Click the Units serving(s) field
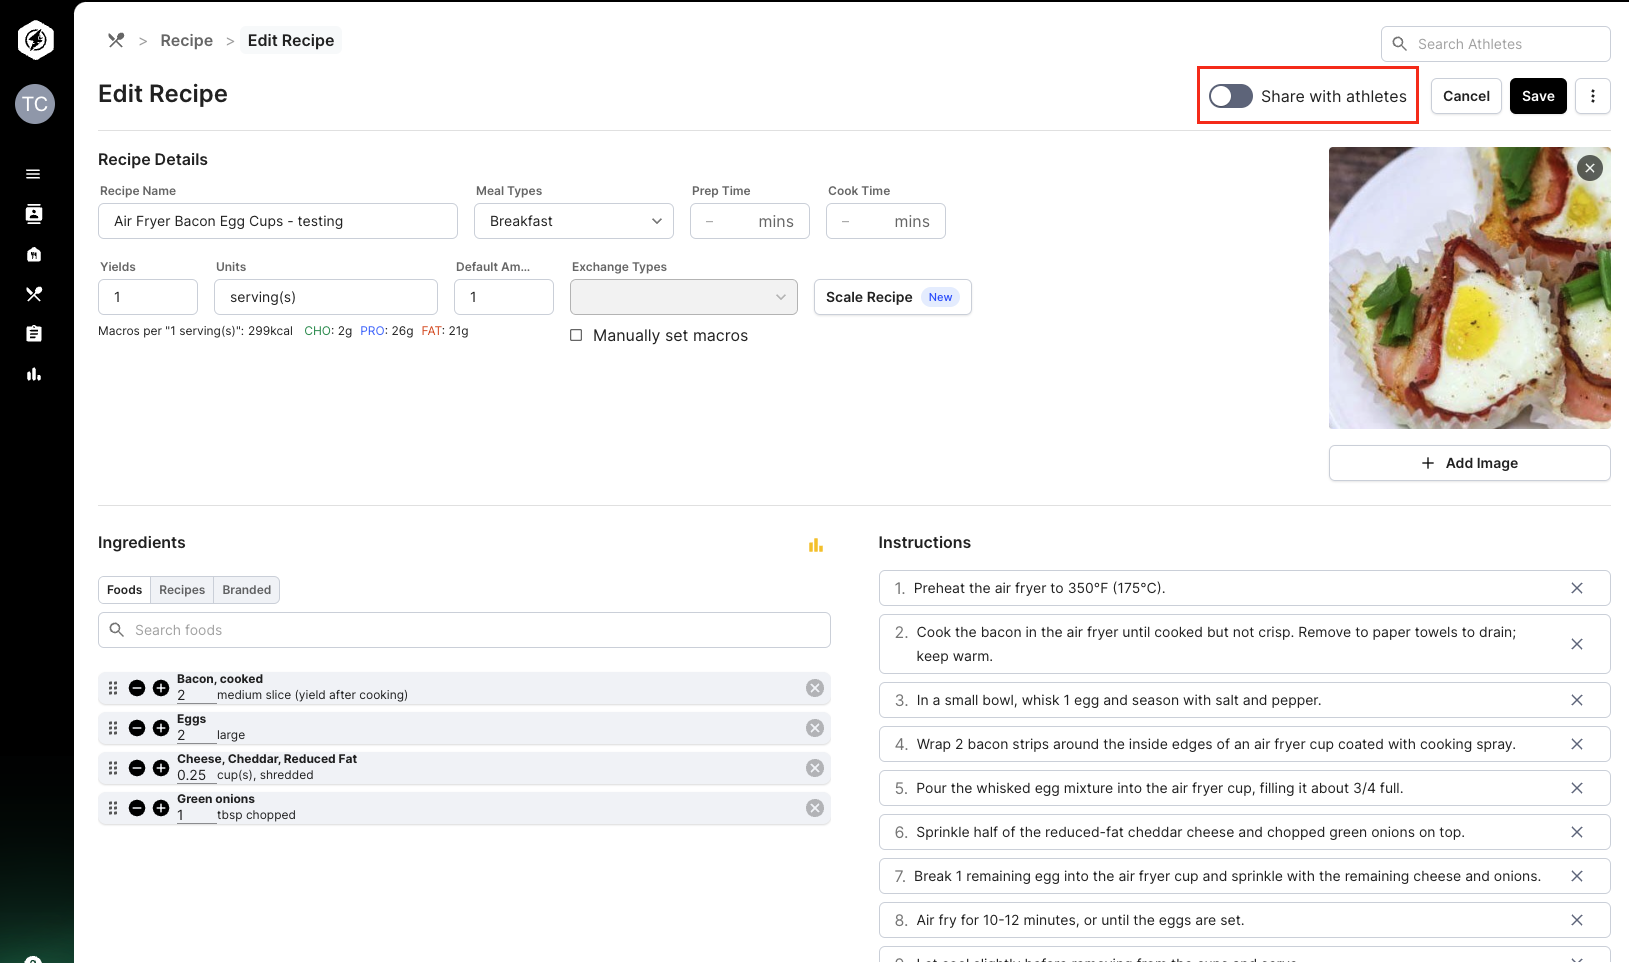 pos(326,297)
